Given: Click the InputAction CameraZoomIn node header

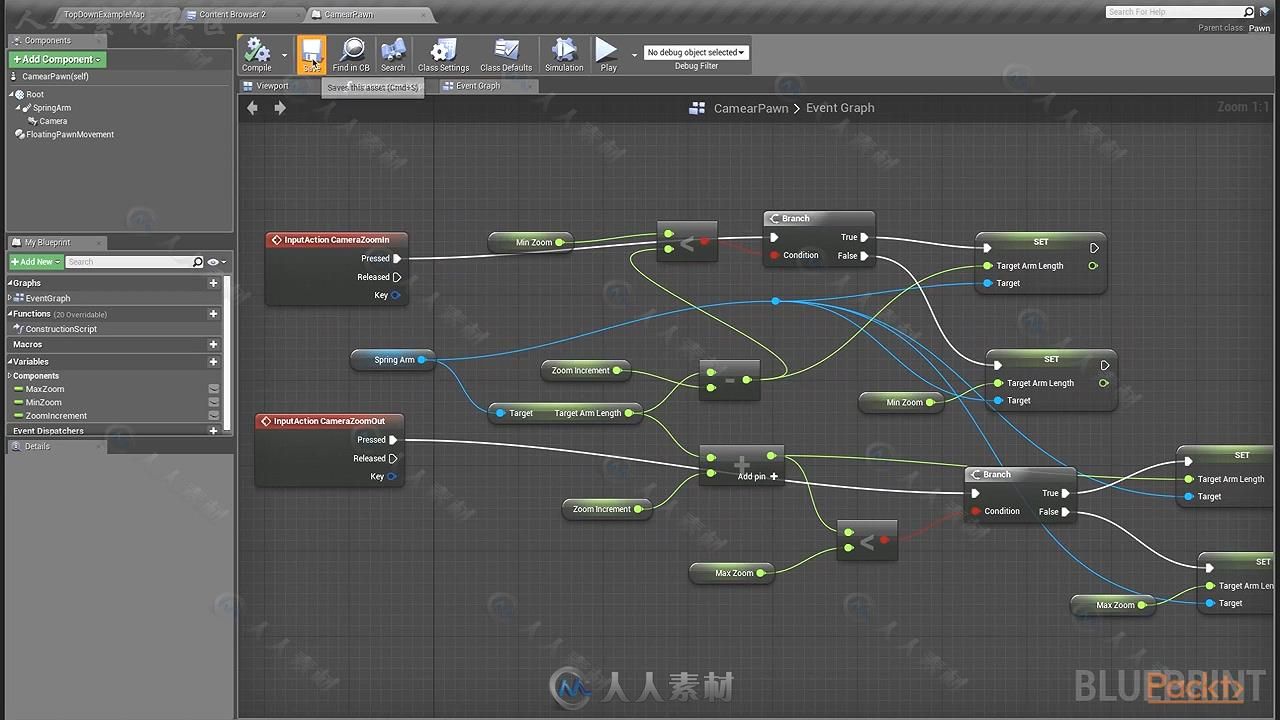Looking at the screenshot, I should [x=336, y=240].
